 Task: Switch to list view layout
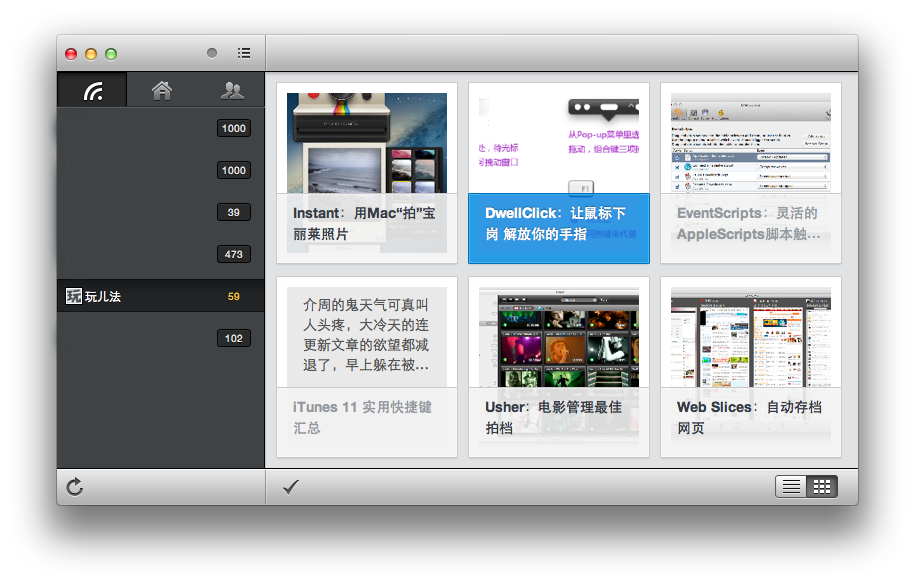[x=791, y=487]
